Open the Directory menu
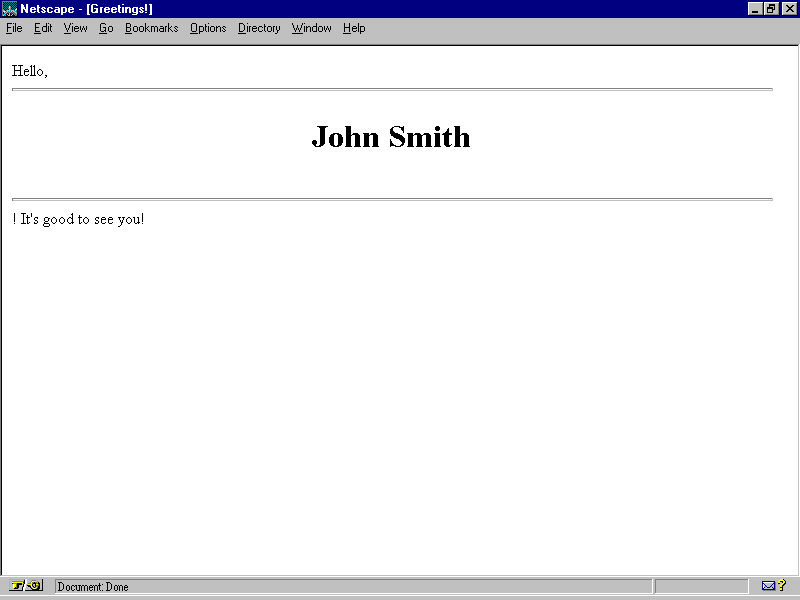This screenshot has height=600, width=800. (x=259, y=28)
